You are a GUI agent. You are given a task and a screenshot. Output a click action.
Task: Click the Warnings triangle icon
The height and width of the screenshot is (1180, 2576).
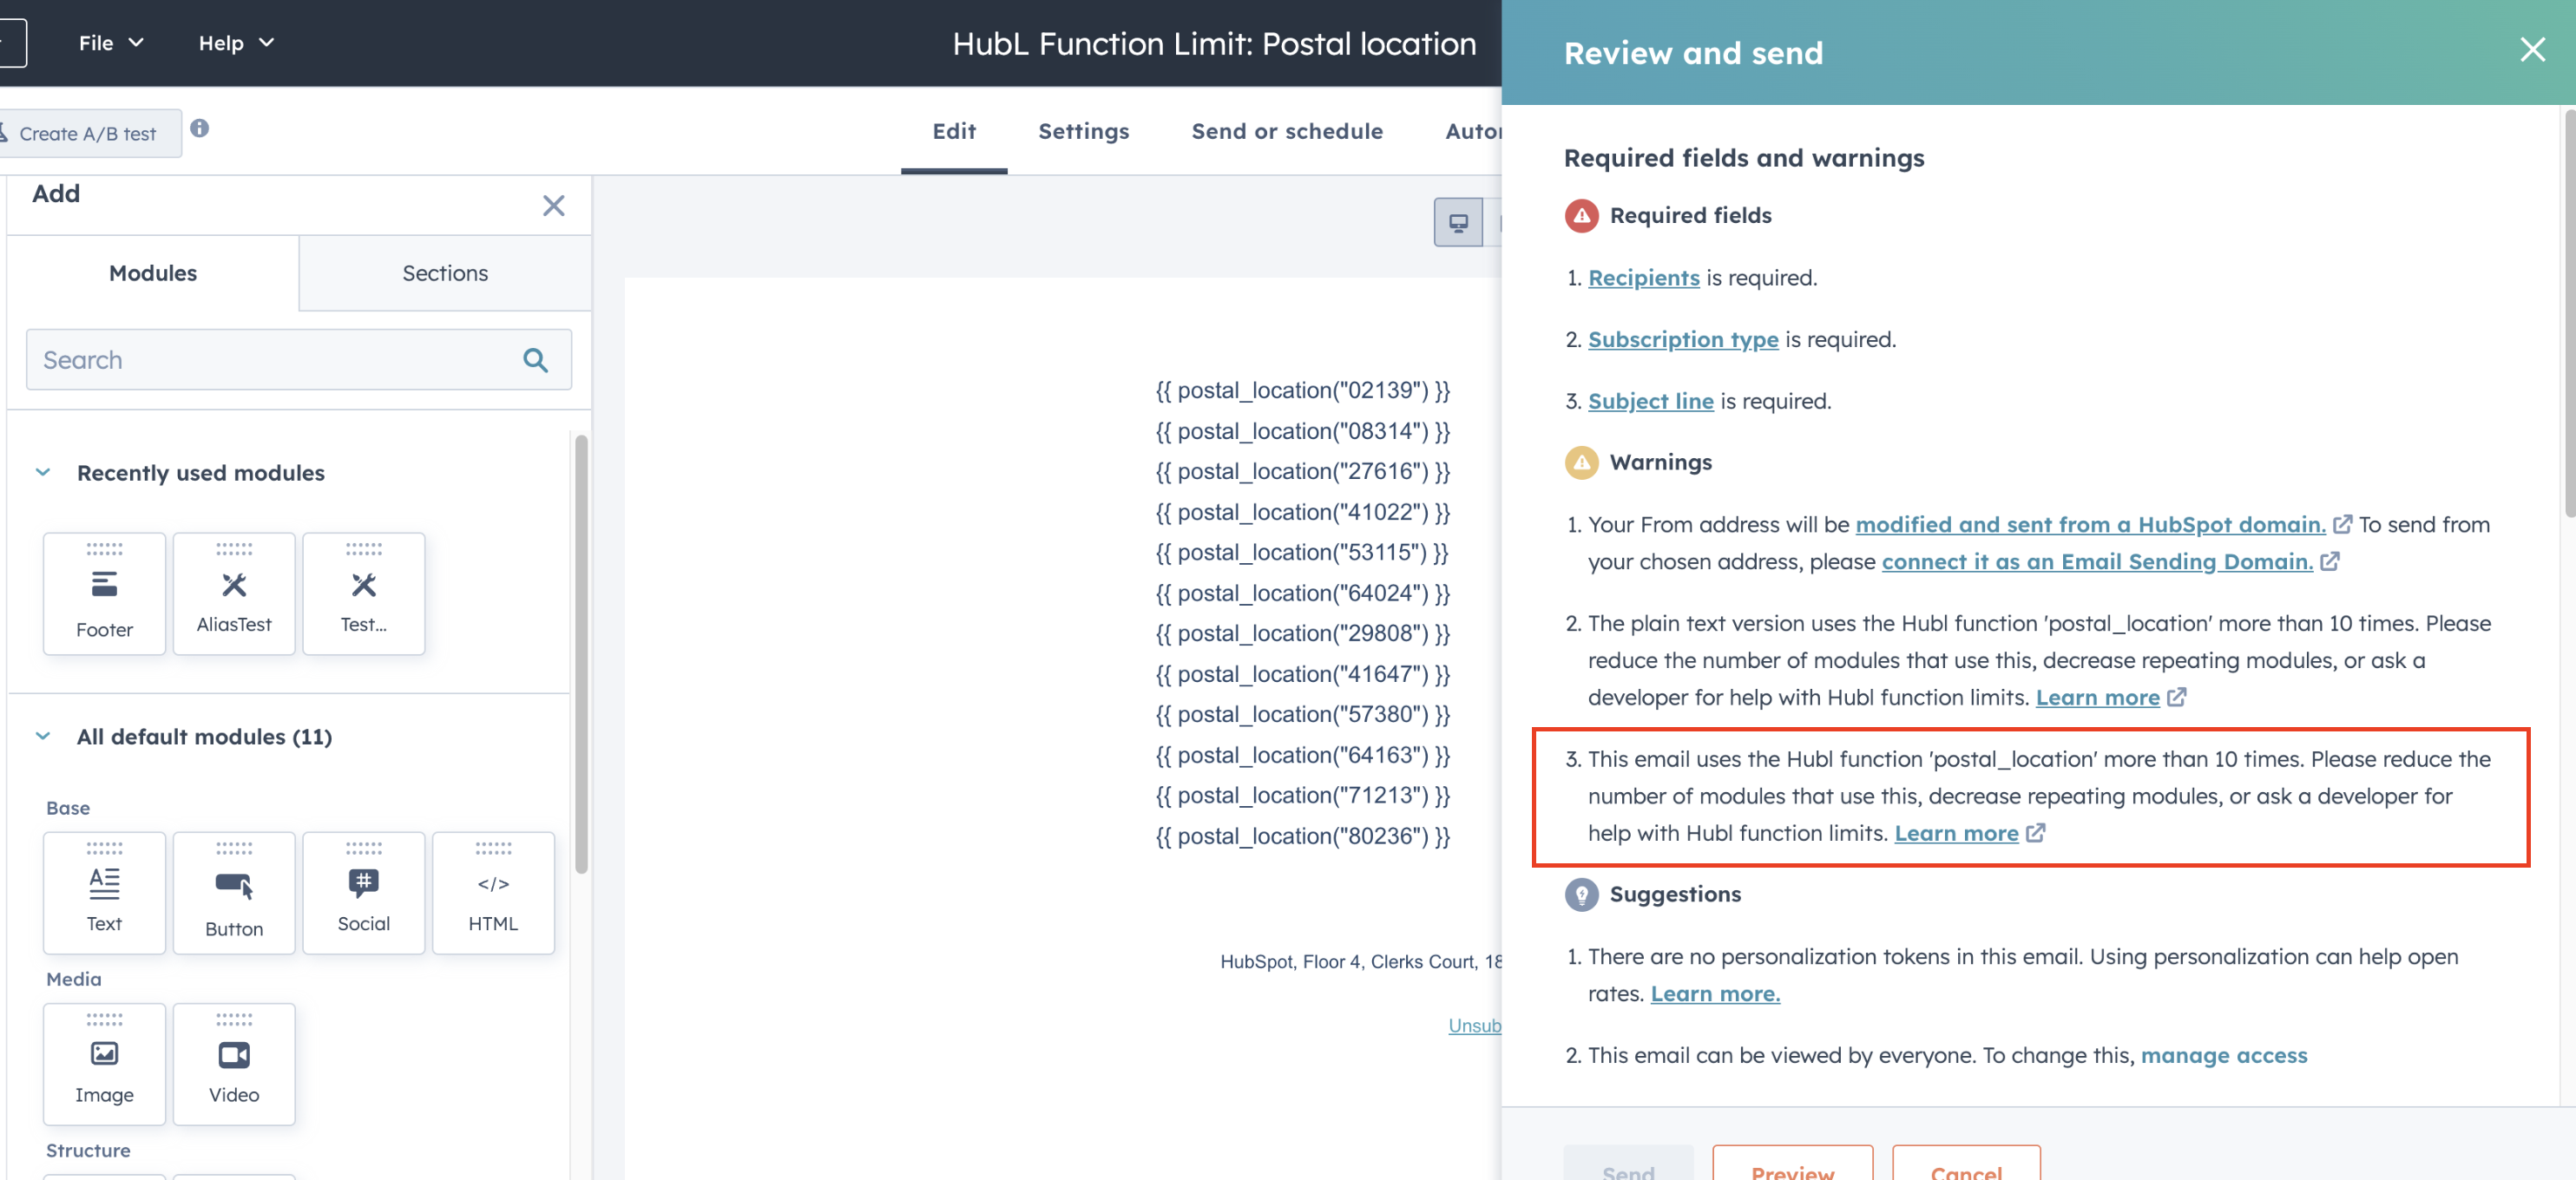pos(1581,463)
